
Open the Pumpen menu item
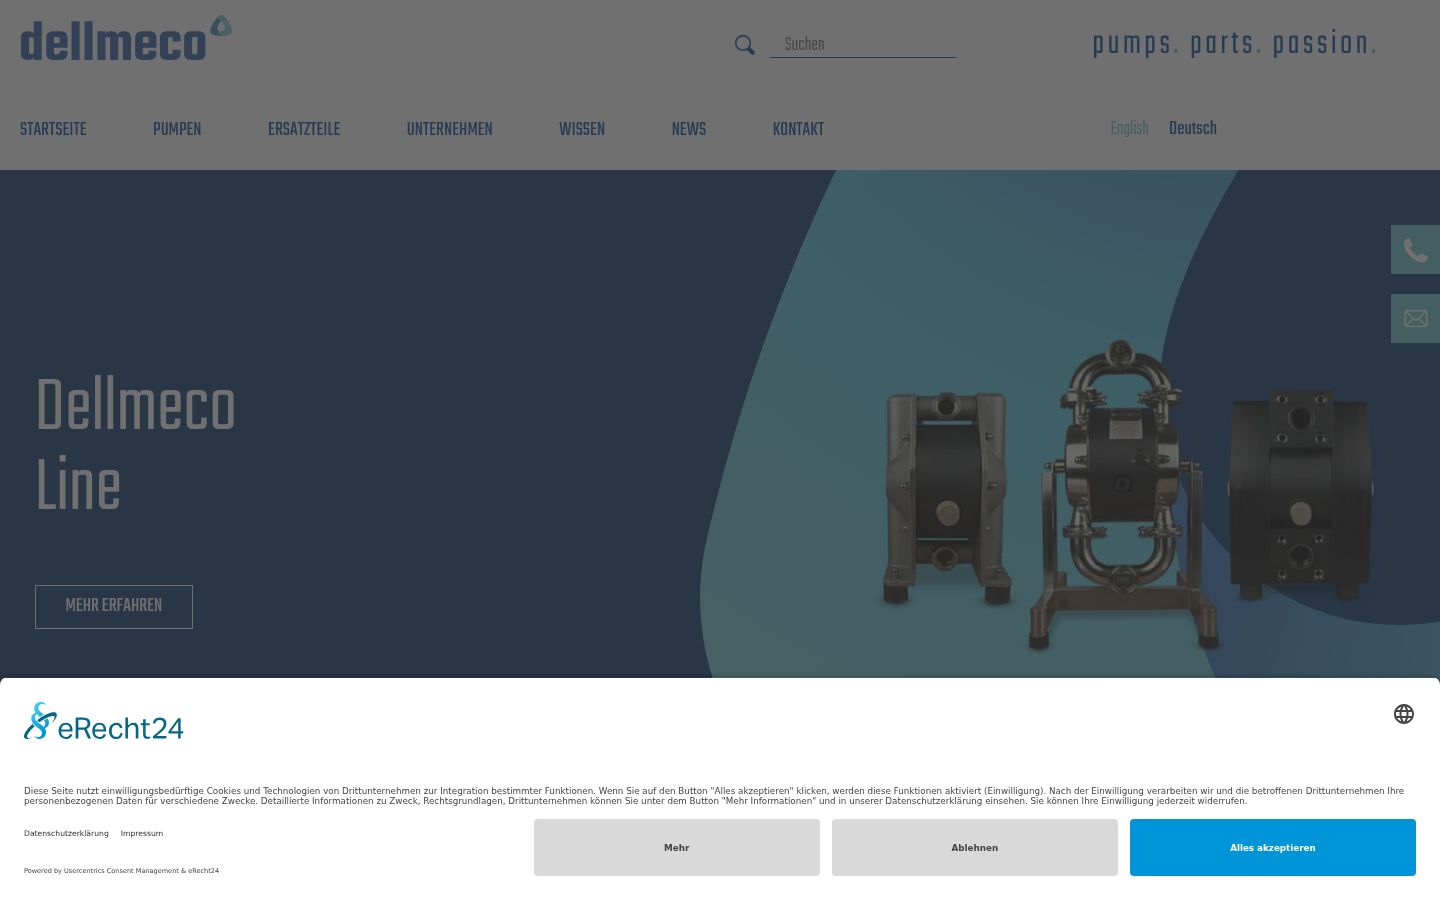pos(177,129)
